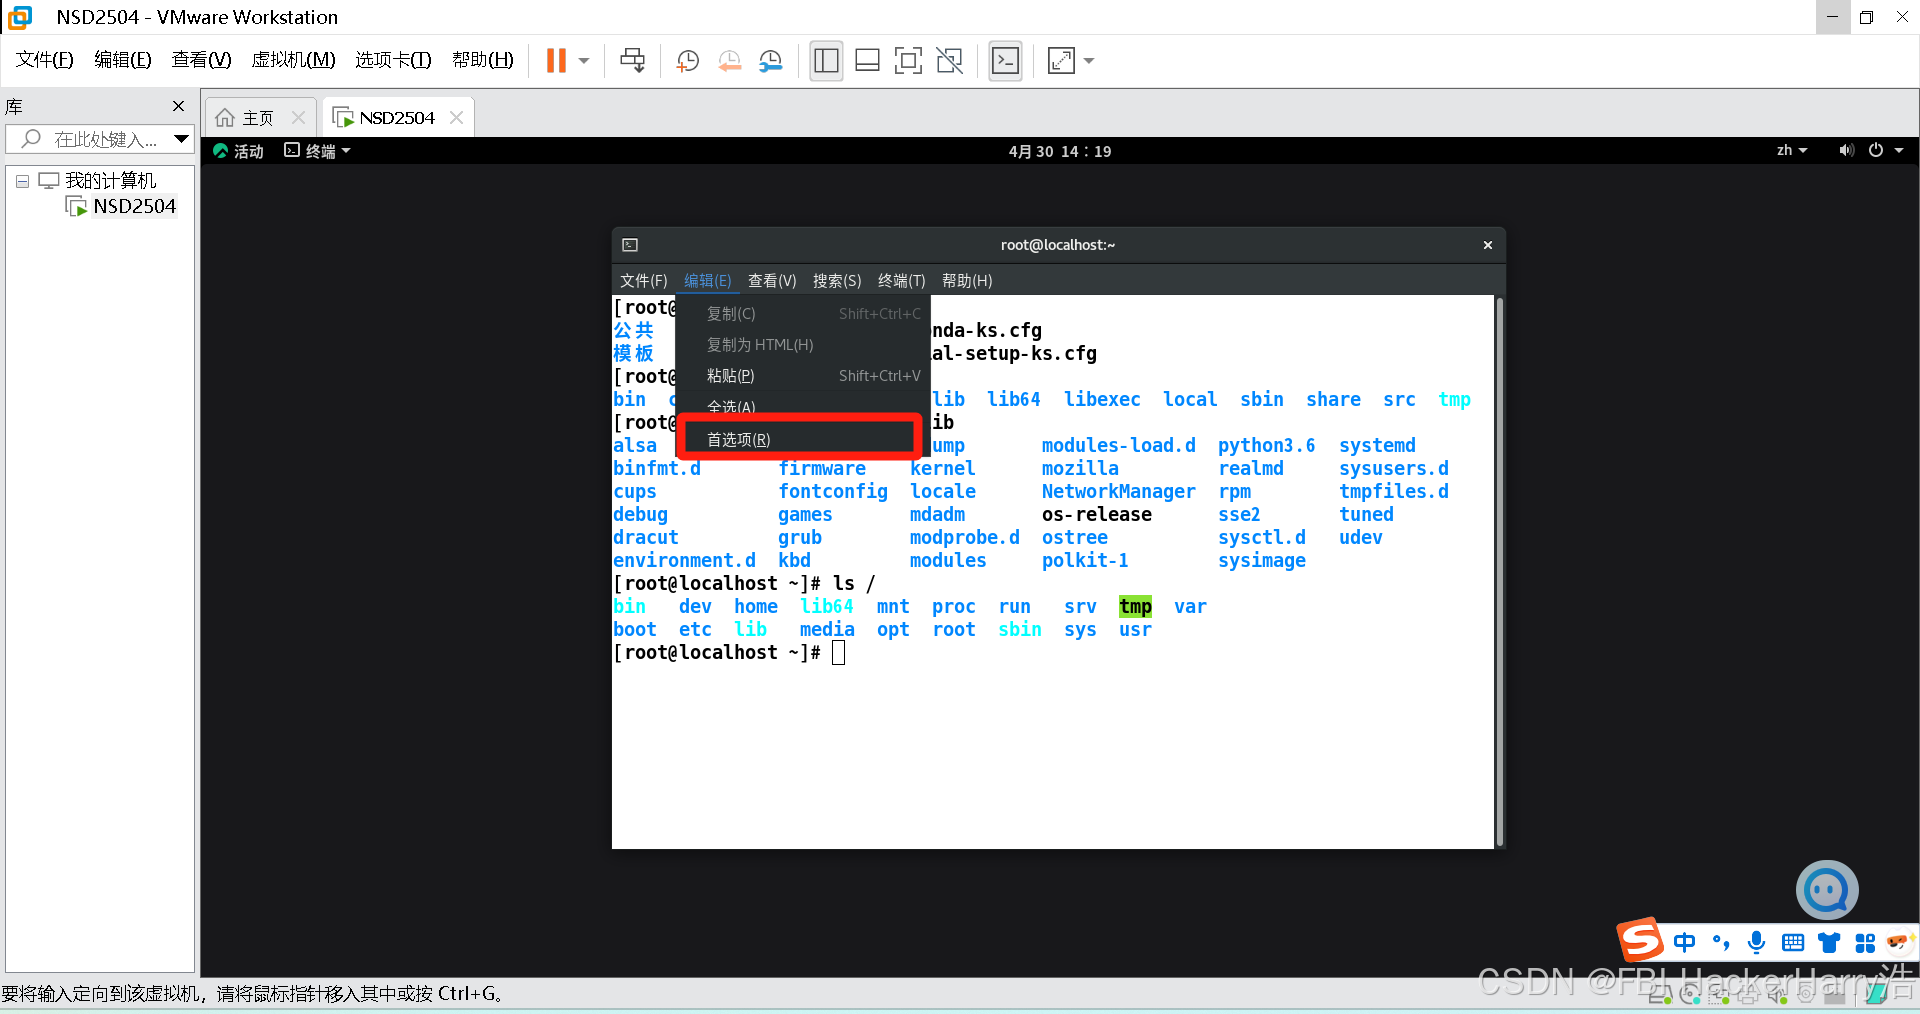Image resolution: width=1920 pixels, height=1014 pixels.
Task: Open the VMware 选项卡(T) menu
Action: click(393, 60)
